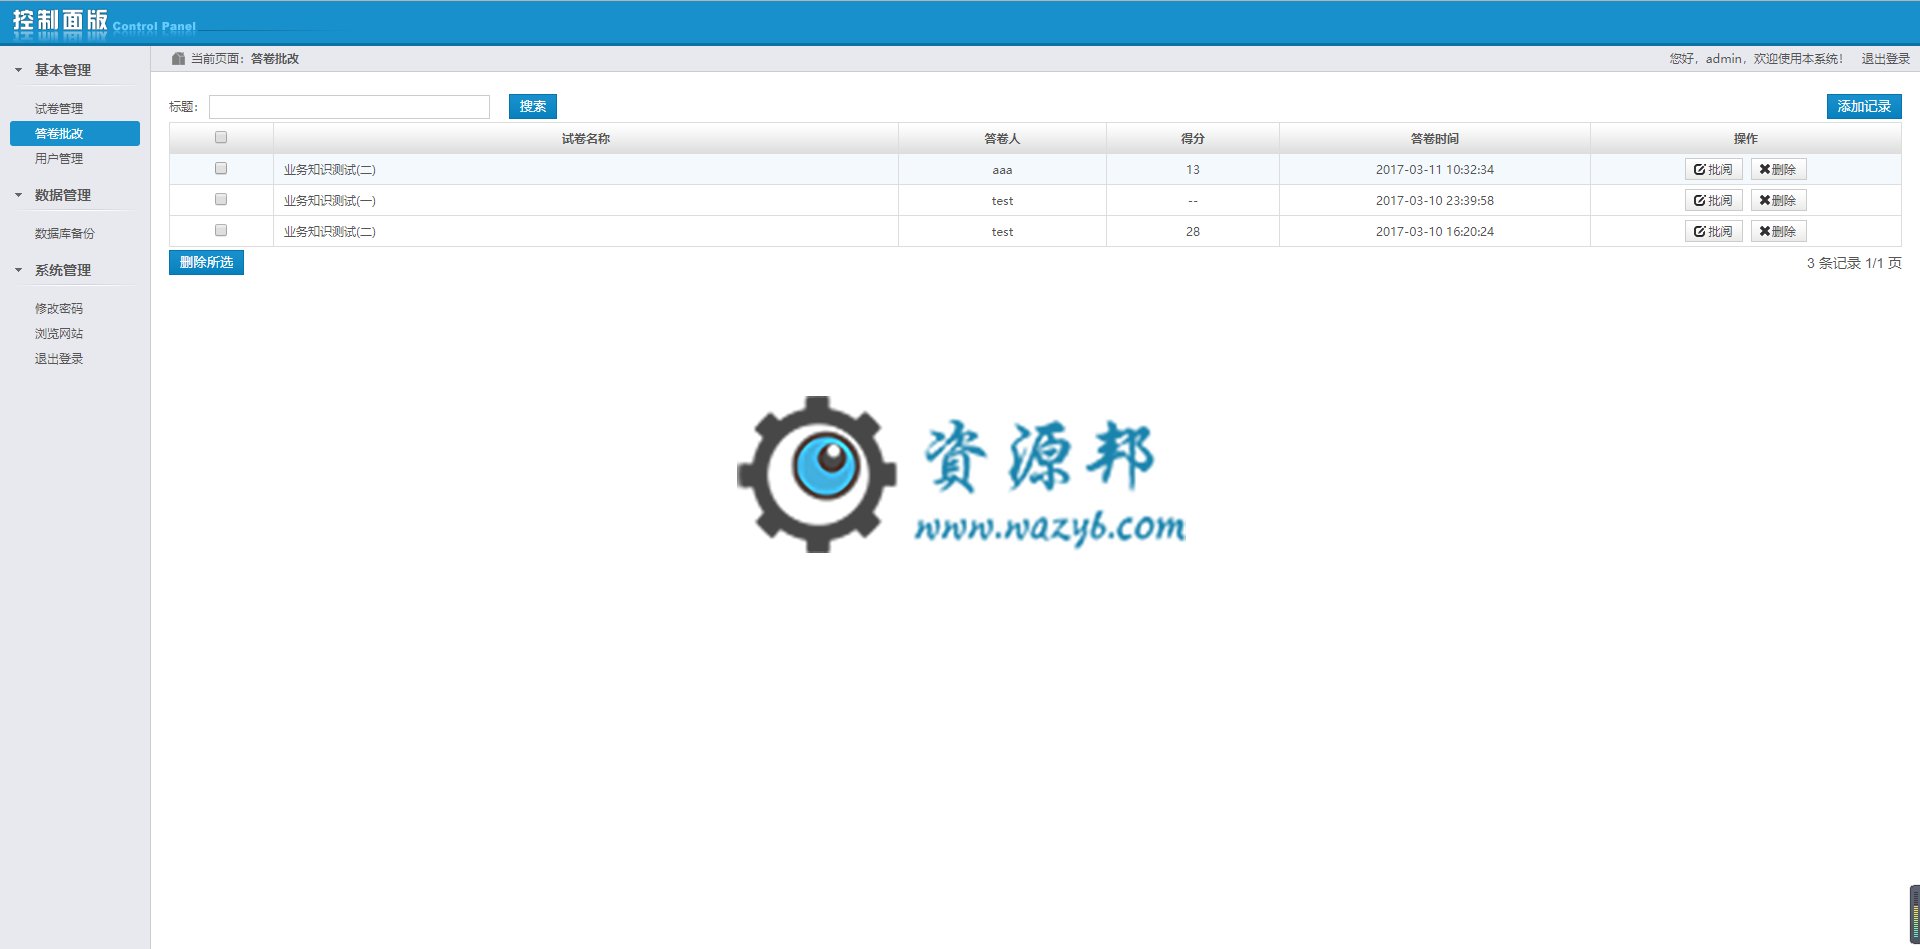The height and width of the screenshot is (949, 1920).
Task: Focus the 标题 search input field
Action: (349, 107)
